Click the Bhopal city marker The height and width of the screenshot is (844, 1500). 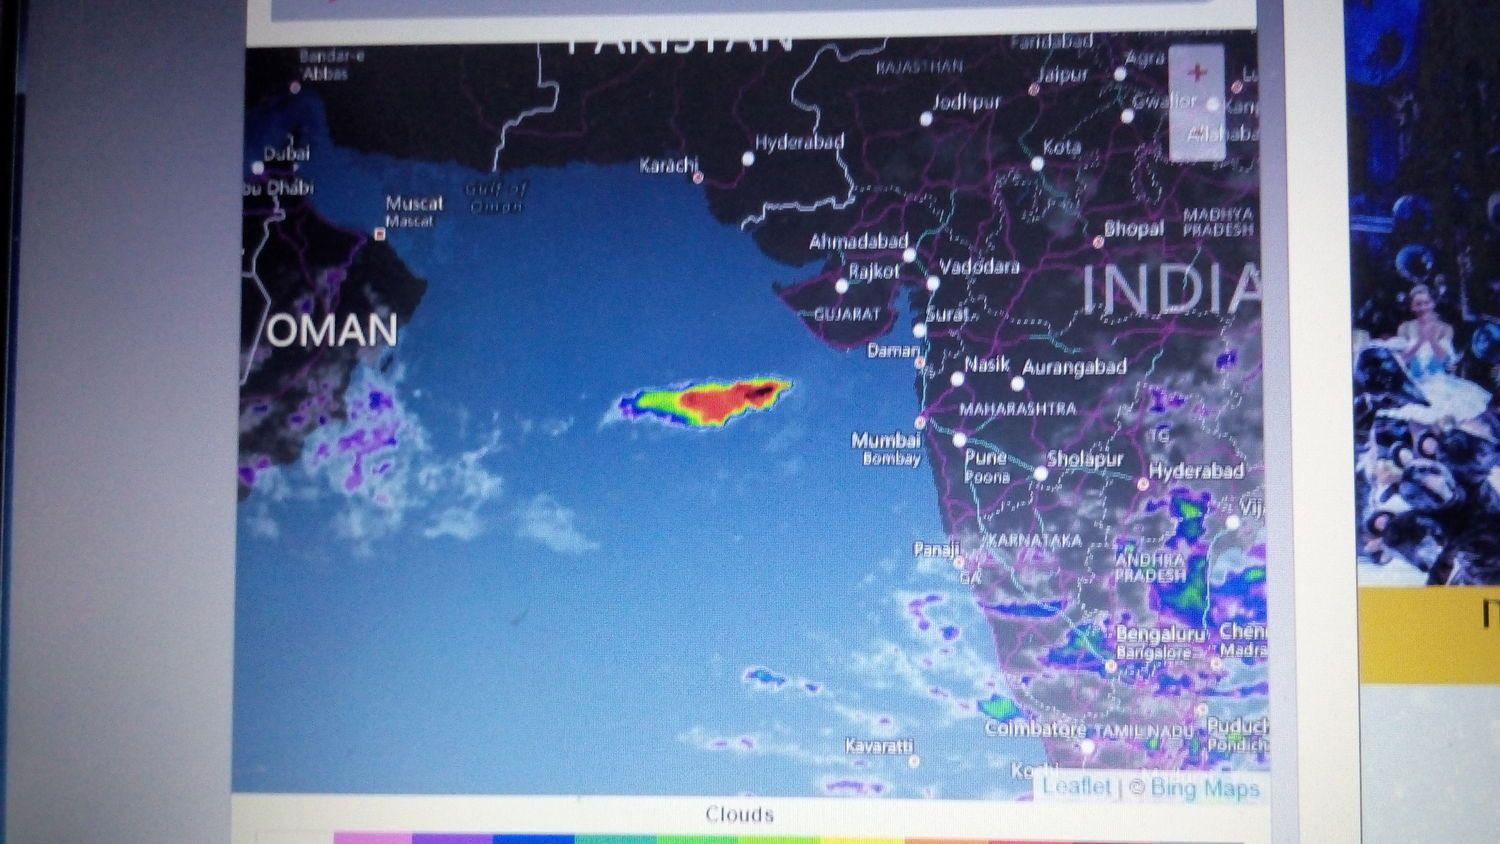coord(1098,242)
